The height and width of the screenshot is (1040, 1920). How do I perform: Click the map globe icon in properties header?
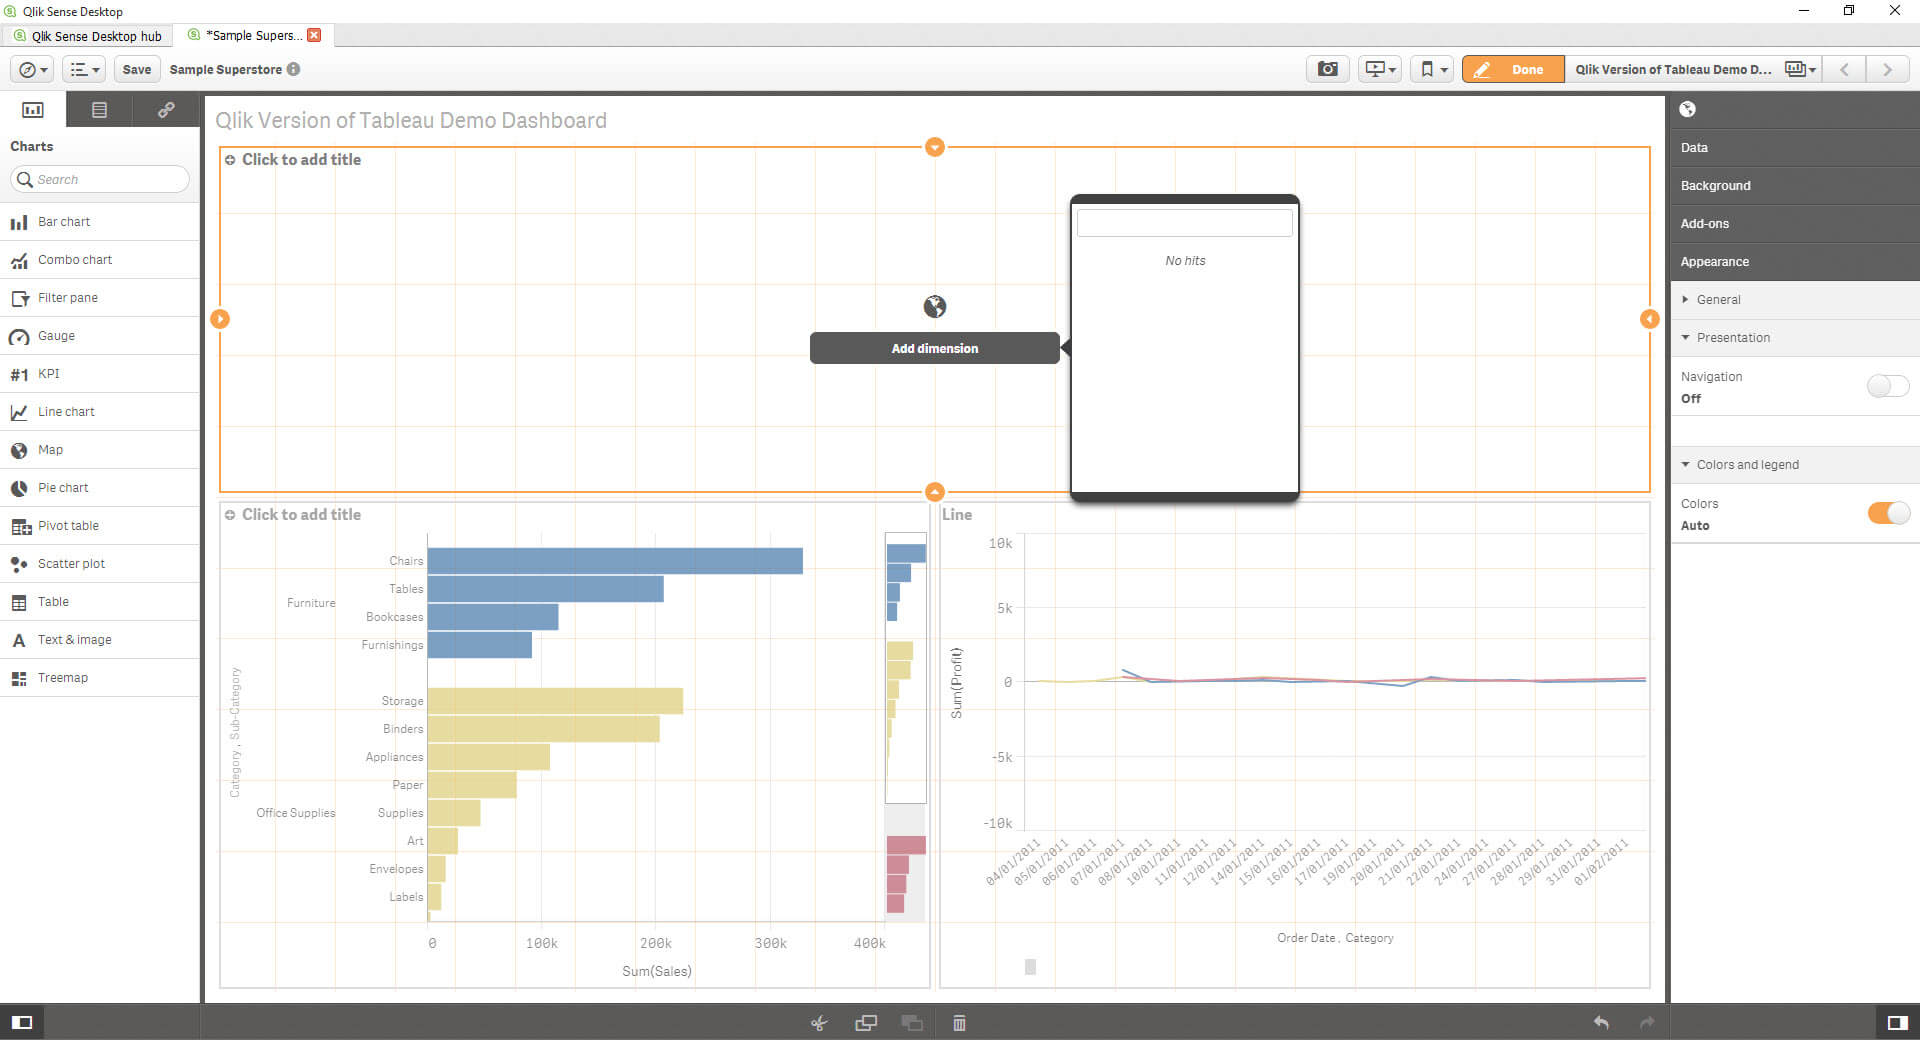point(1688,110)
